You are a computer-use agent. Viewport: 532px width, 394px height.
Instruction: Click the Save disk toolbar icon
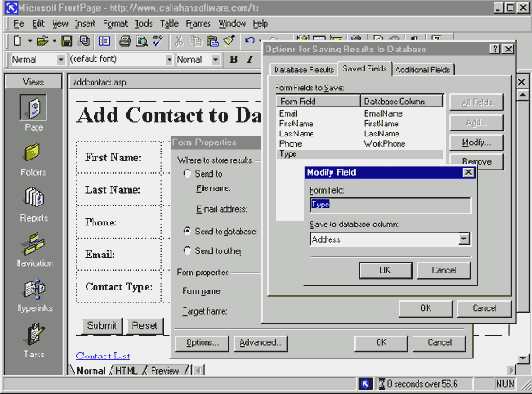[x=66, y=41]
